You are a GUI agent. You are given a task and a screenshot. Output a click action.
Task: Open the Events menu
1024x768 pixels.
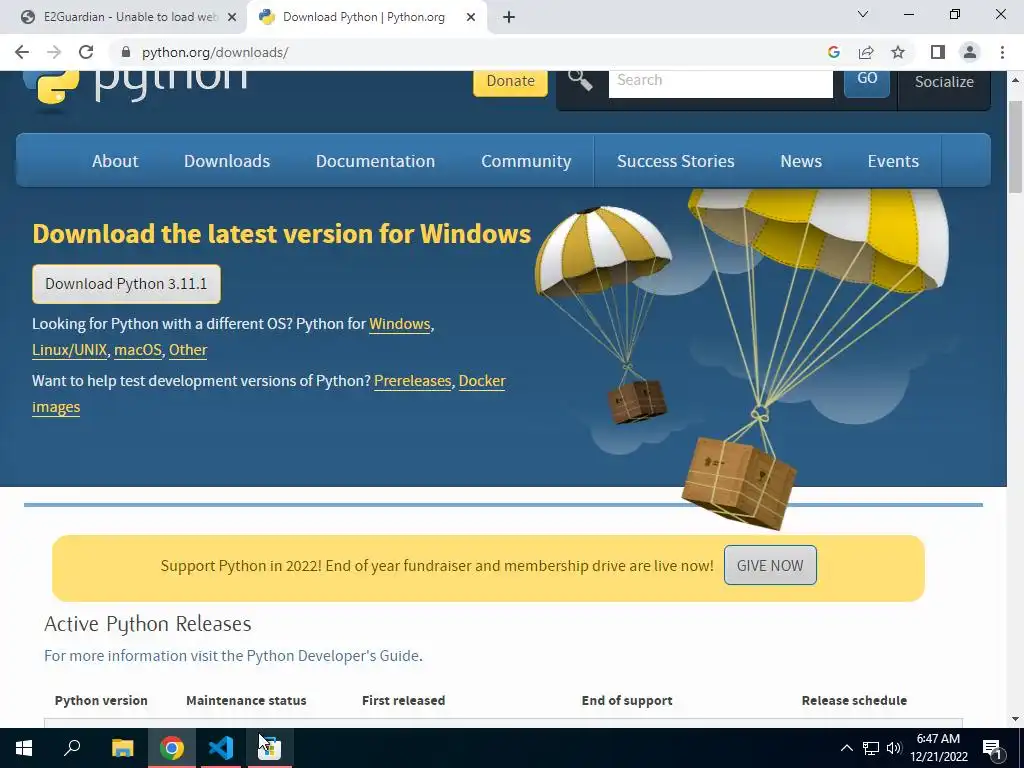tap(893, 161)
